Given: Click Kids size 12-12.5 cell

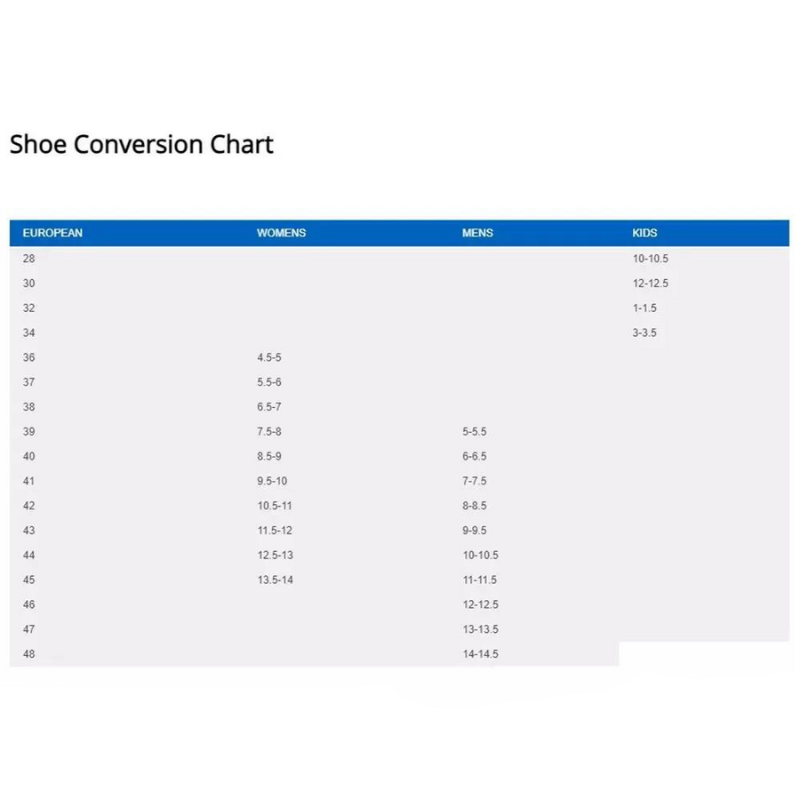Looking at the screenshot, I should pos(650,283).
